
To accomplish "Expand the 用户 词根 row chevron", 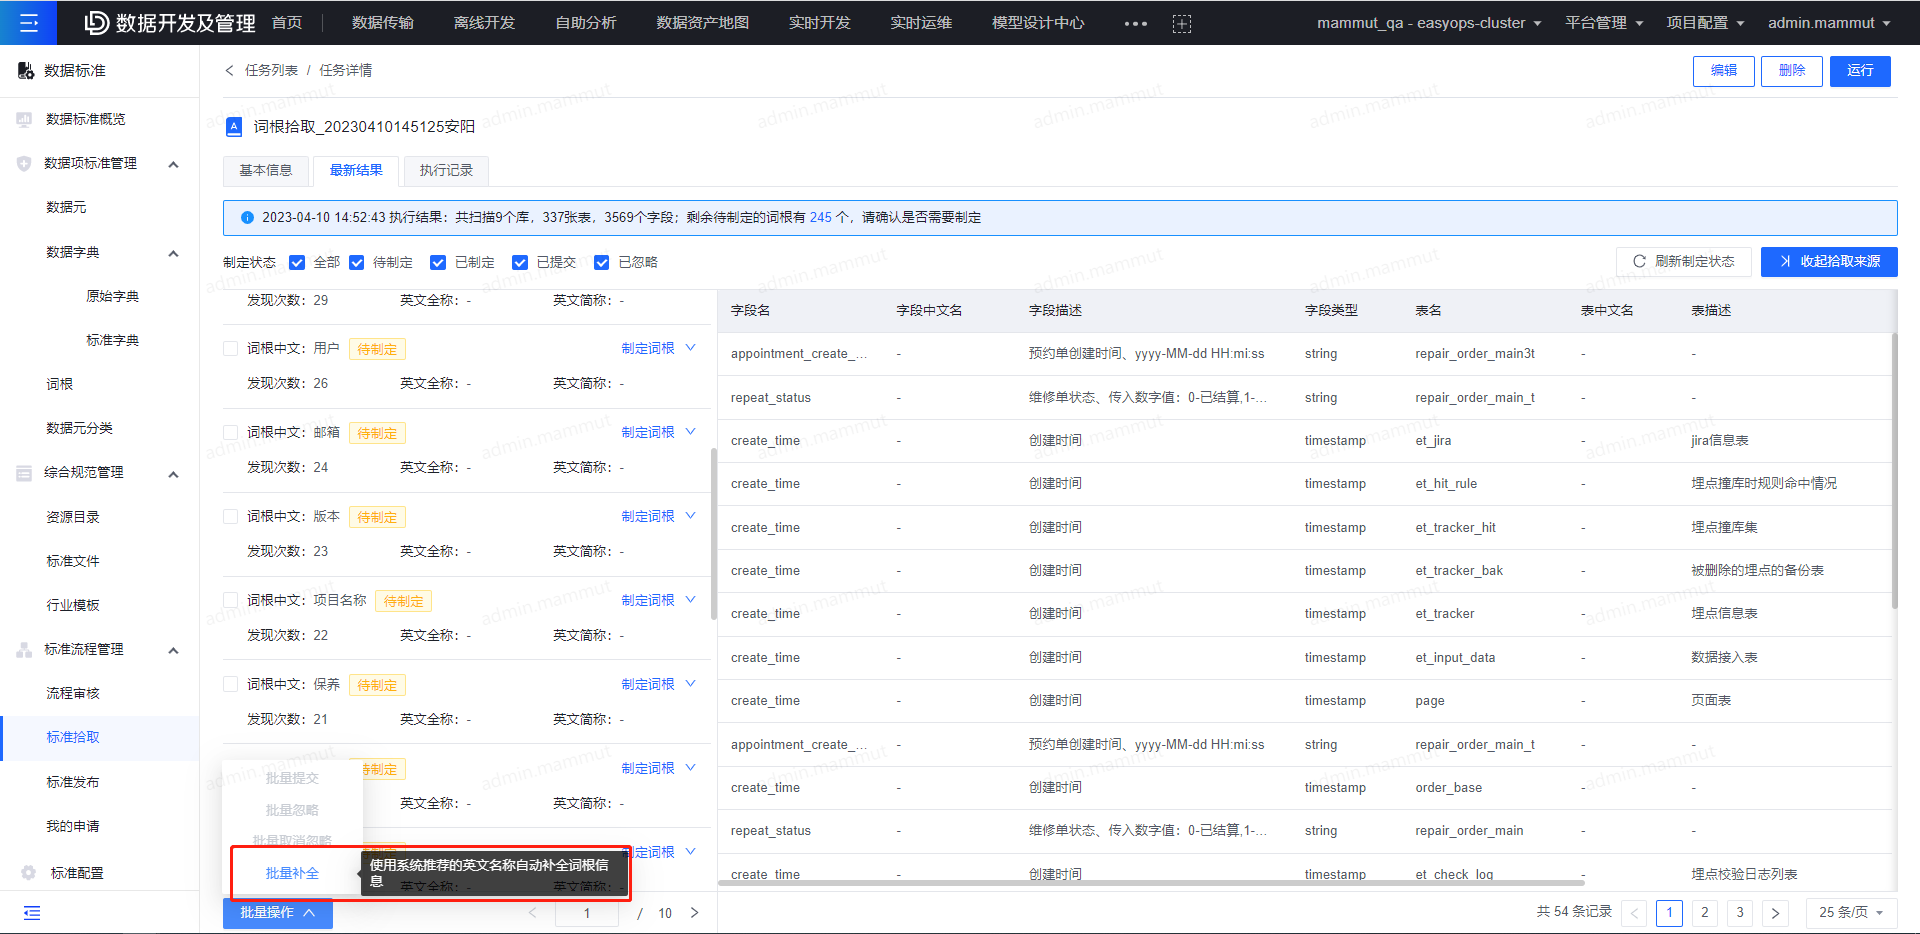I will pyautogui.click(x=691, y=348).
